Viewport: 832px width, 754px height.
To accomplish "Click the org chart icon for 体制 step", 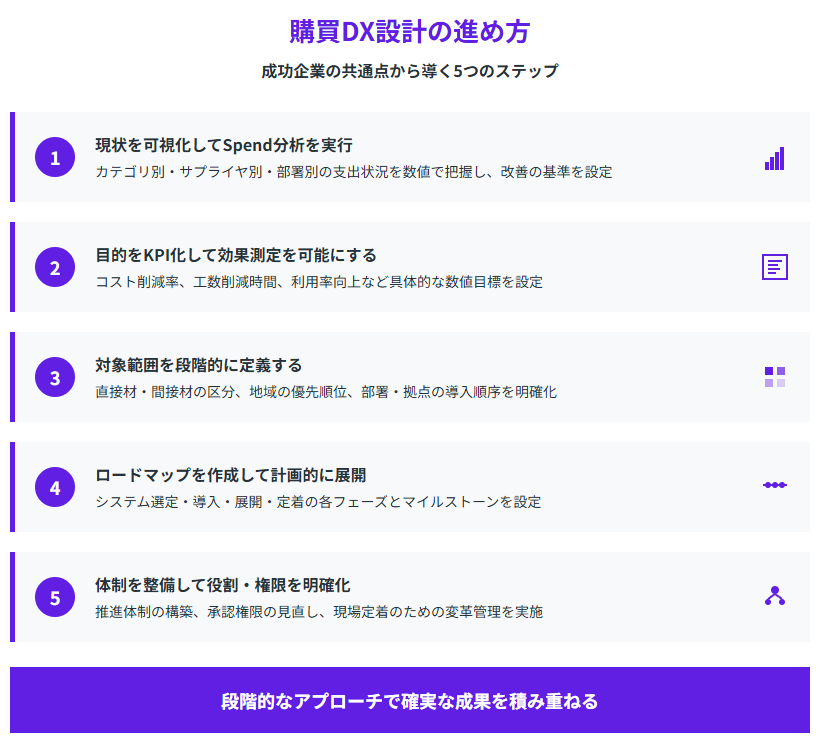I will click(x=775, y=596).
